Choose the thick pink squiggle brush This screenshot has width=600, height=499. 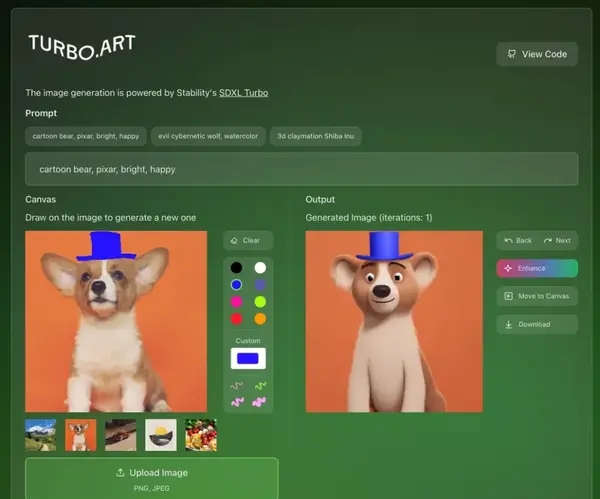point(237,402)
